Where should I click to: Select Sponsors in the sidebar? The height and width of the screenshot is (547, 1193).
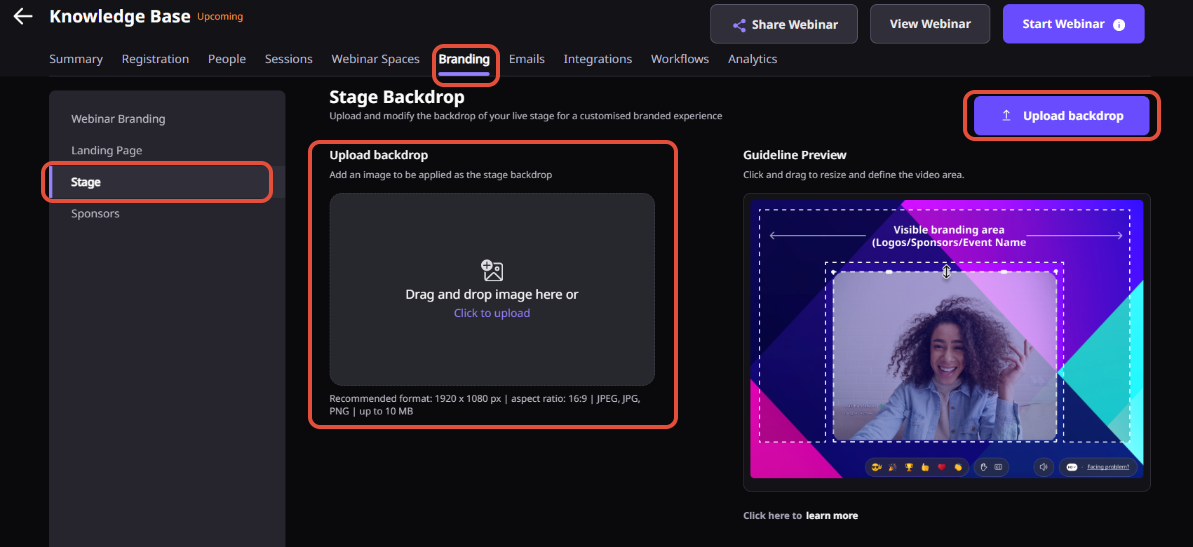click(95, 214)
